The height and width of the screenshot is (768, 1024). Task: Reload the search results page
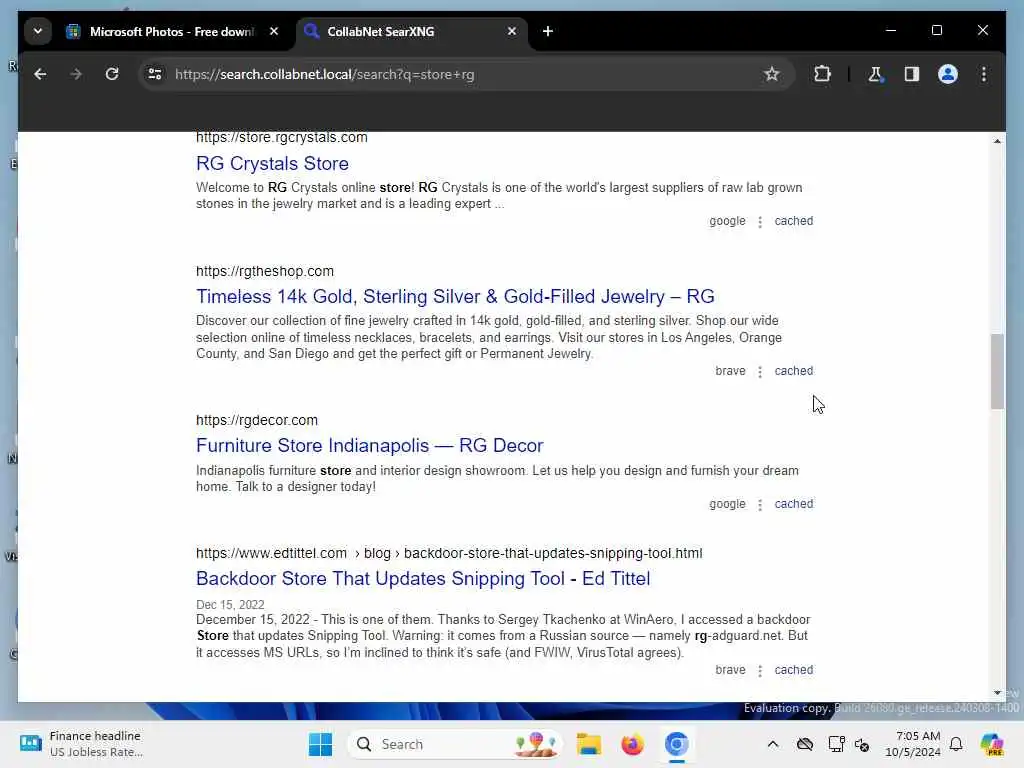coord(112,74)
